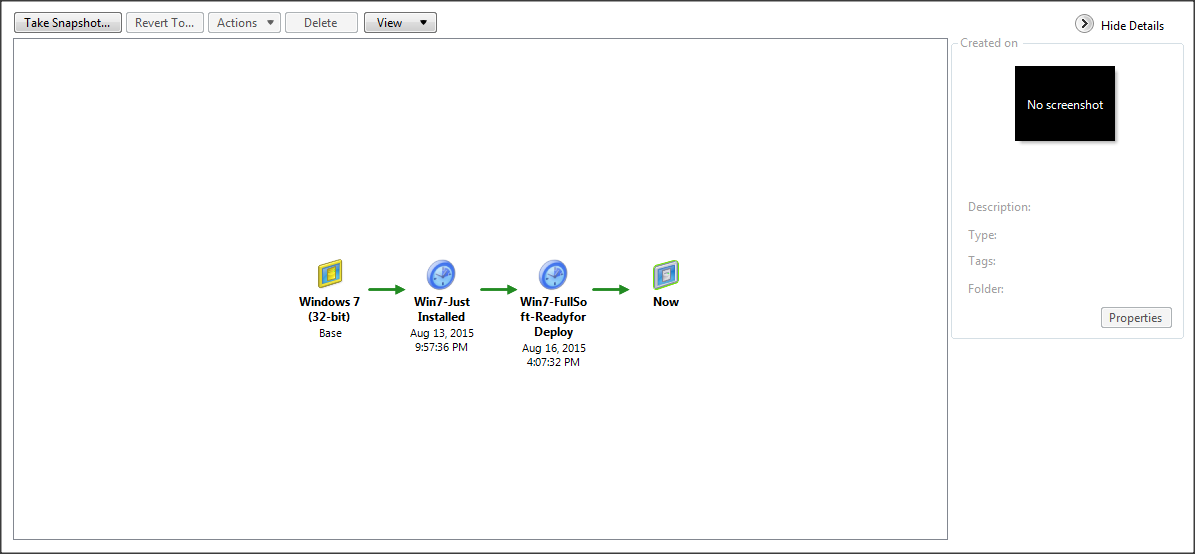Select the Win7-FullSoft-Readyfor Deploy name label
1195x554 pixels.
coord(553,316)
